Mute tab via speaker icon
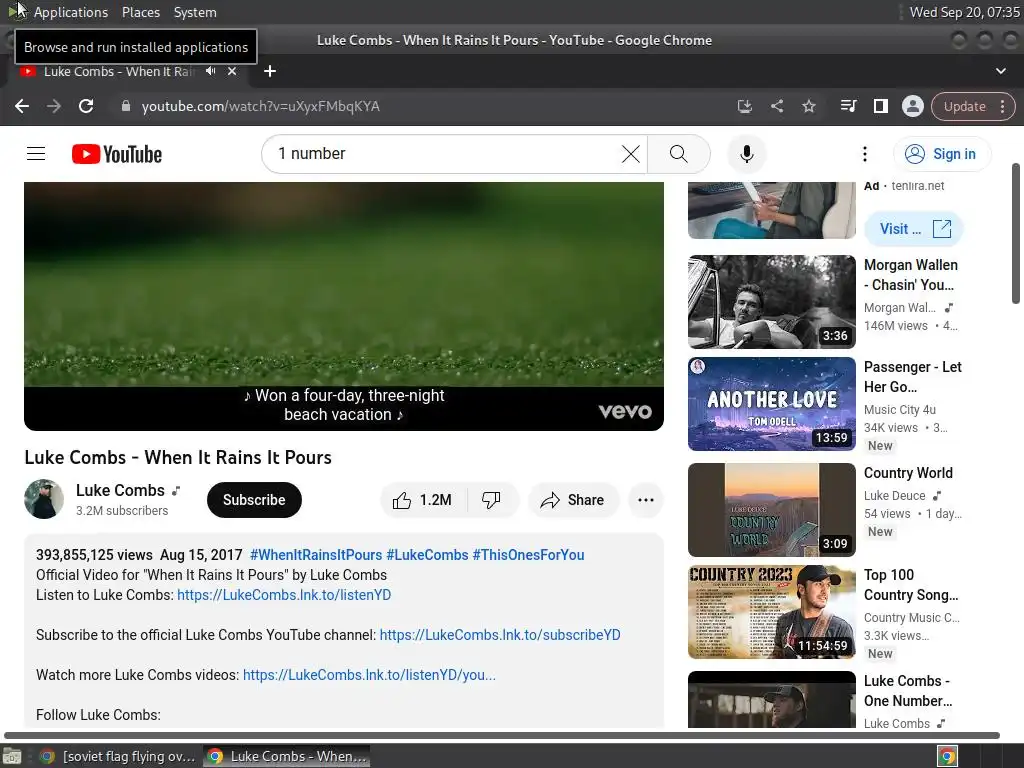Image resolution: width=1024 pixels, height=768 pixels. [210, 71]
